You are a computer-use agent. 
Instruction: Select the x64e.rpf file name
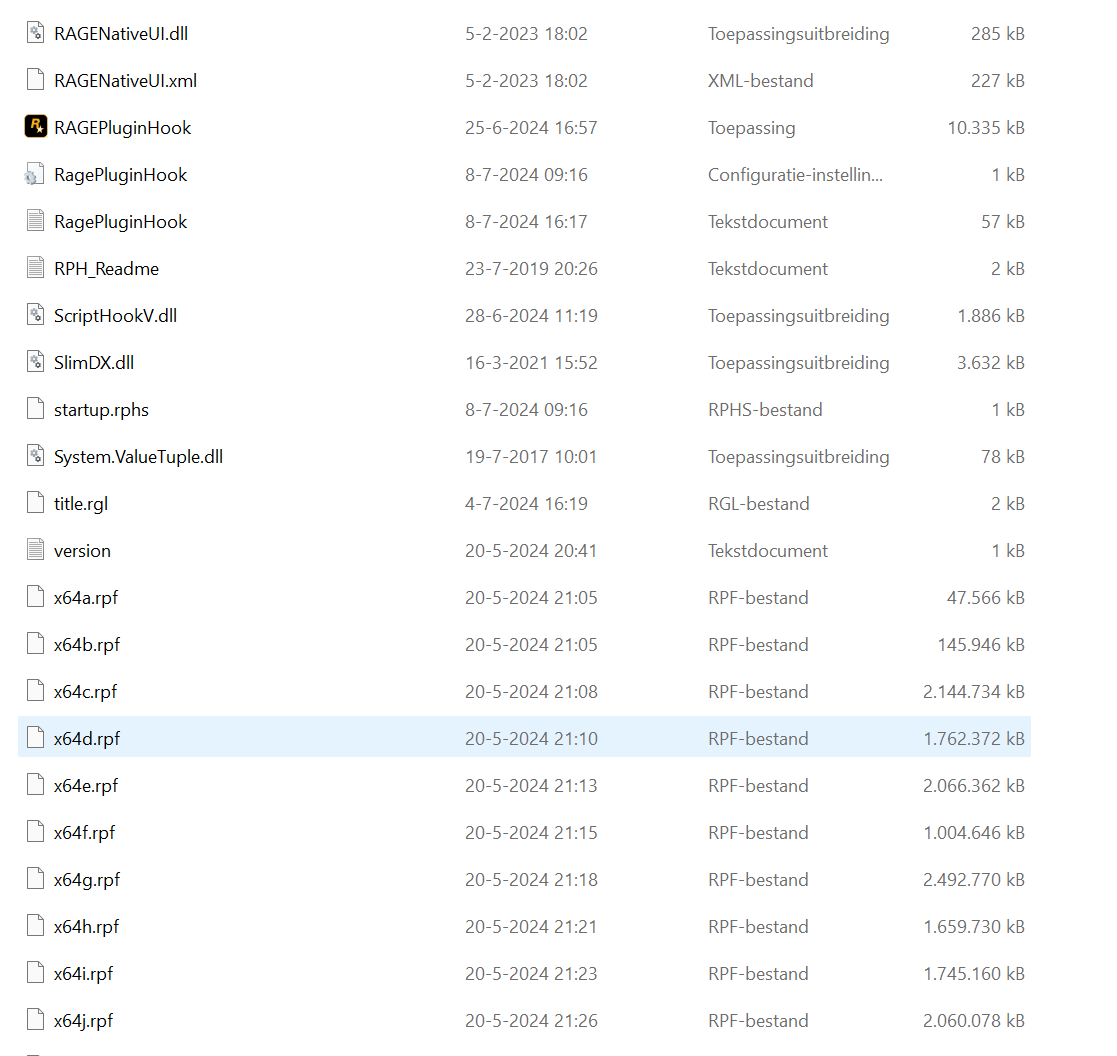pyautogui.click(x=86, y=787)
